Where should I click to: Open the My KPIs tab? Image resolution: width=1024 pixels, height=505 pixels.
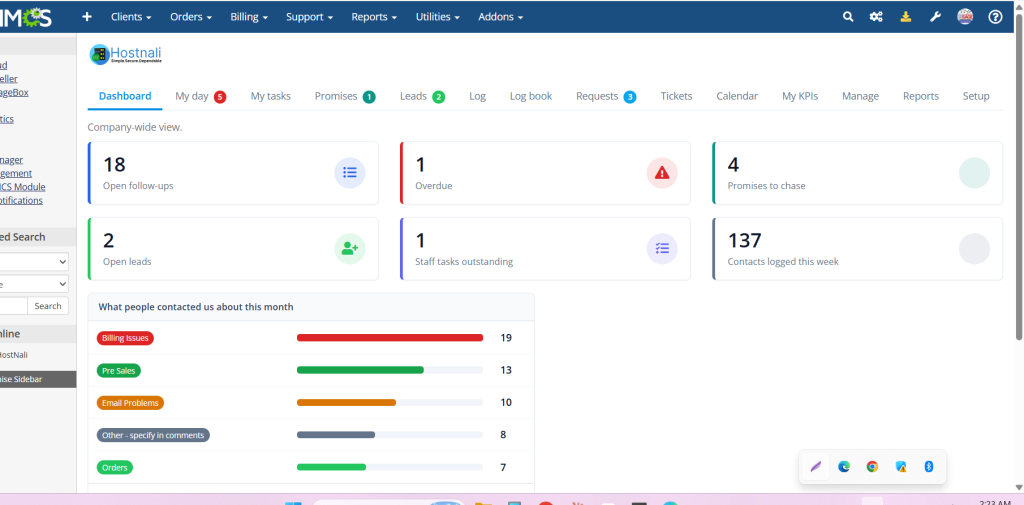click(800, 96)
